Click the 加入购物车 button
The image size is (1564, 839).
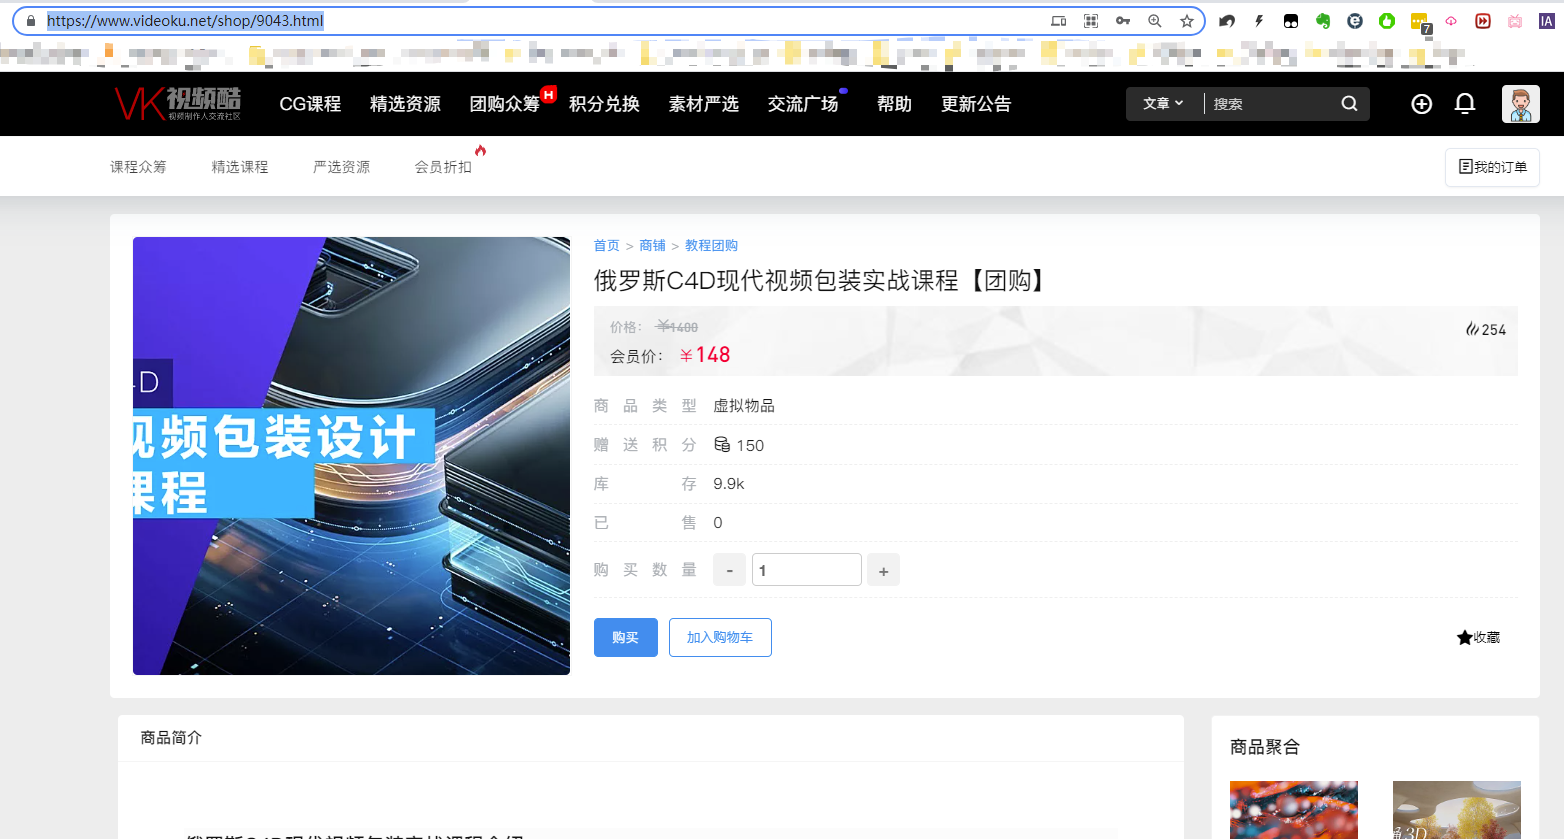tap(720, 638)
